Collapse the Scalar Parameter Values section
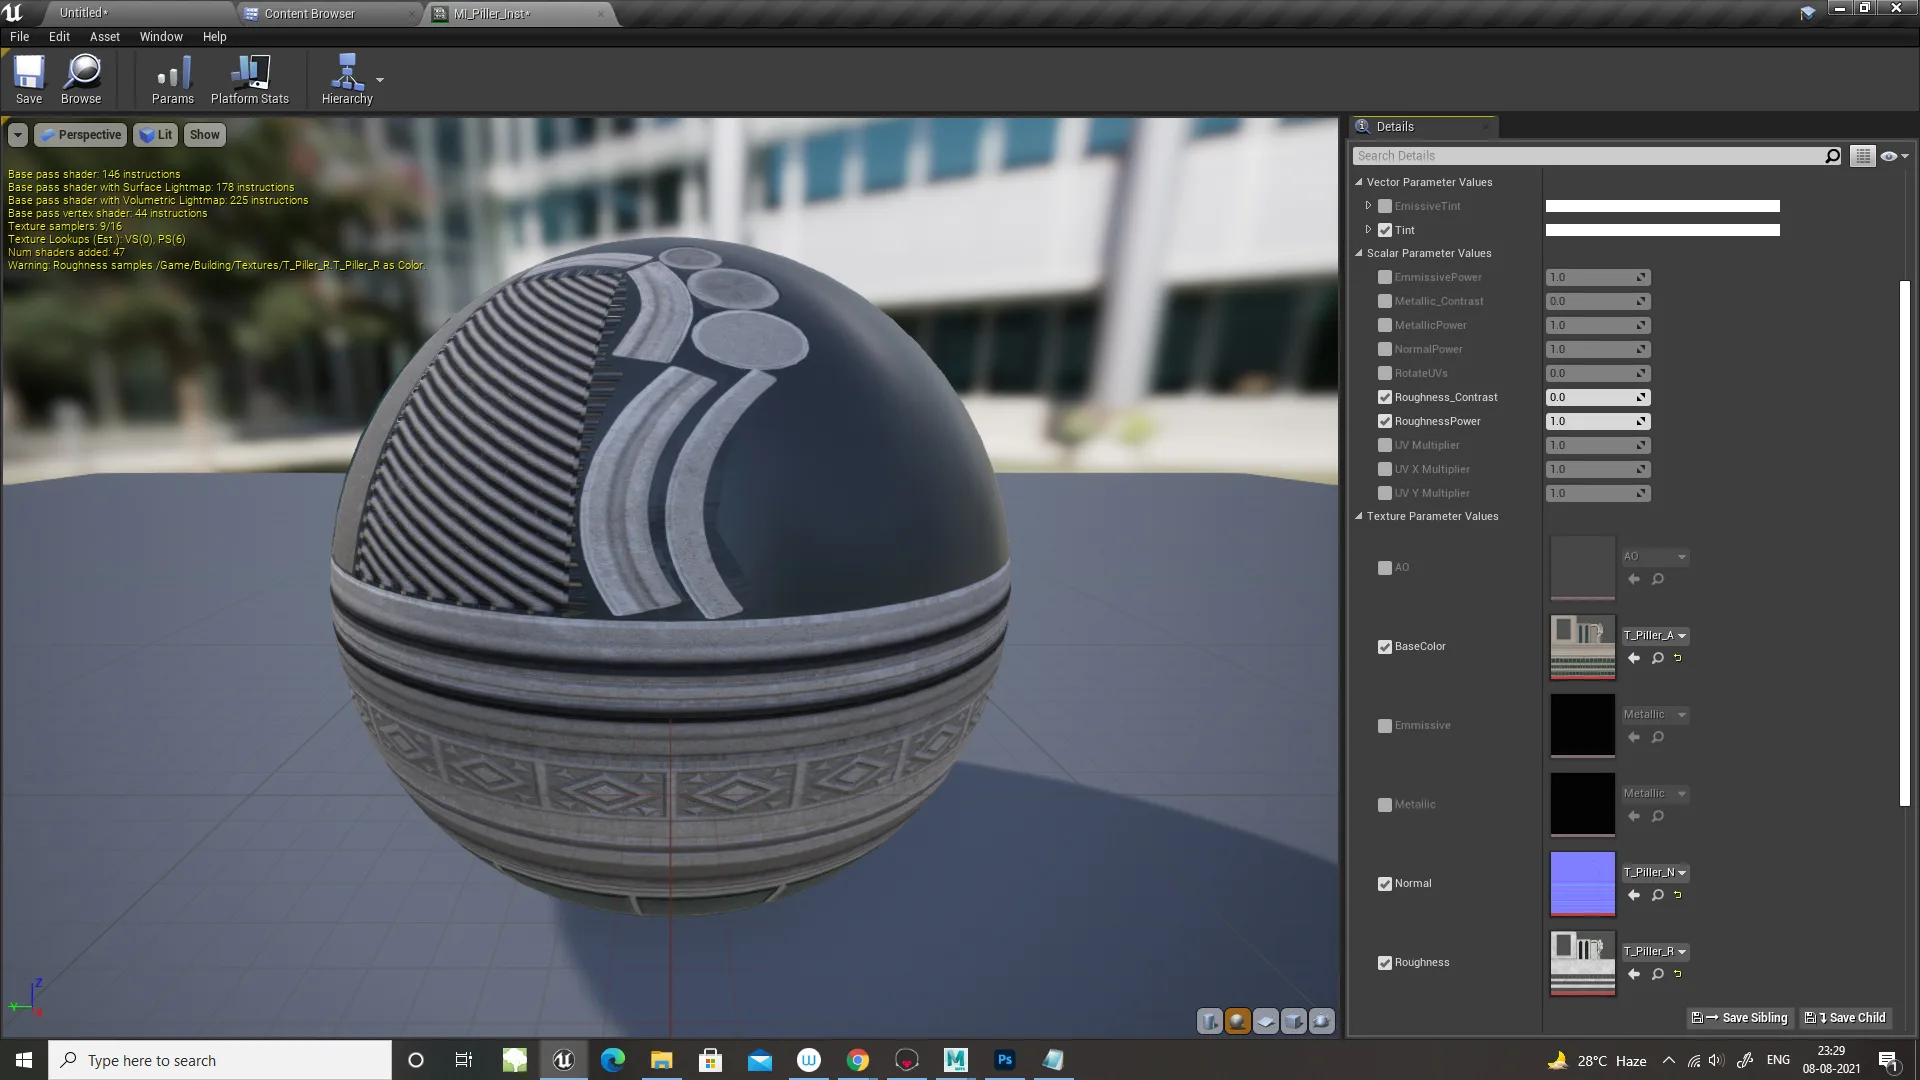1920x1080 pixels. point(1359,253)
